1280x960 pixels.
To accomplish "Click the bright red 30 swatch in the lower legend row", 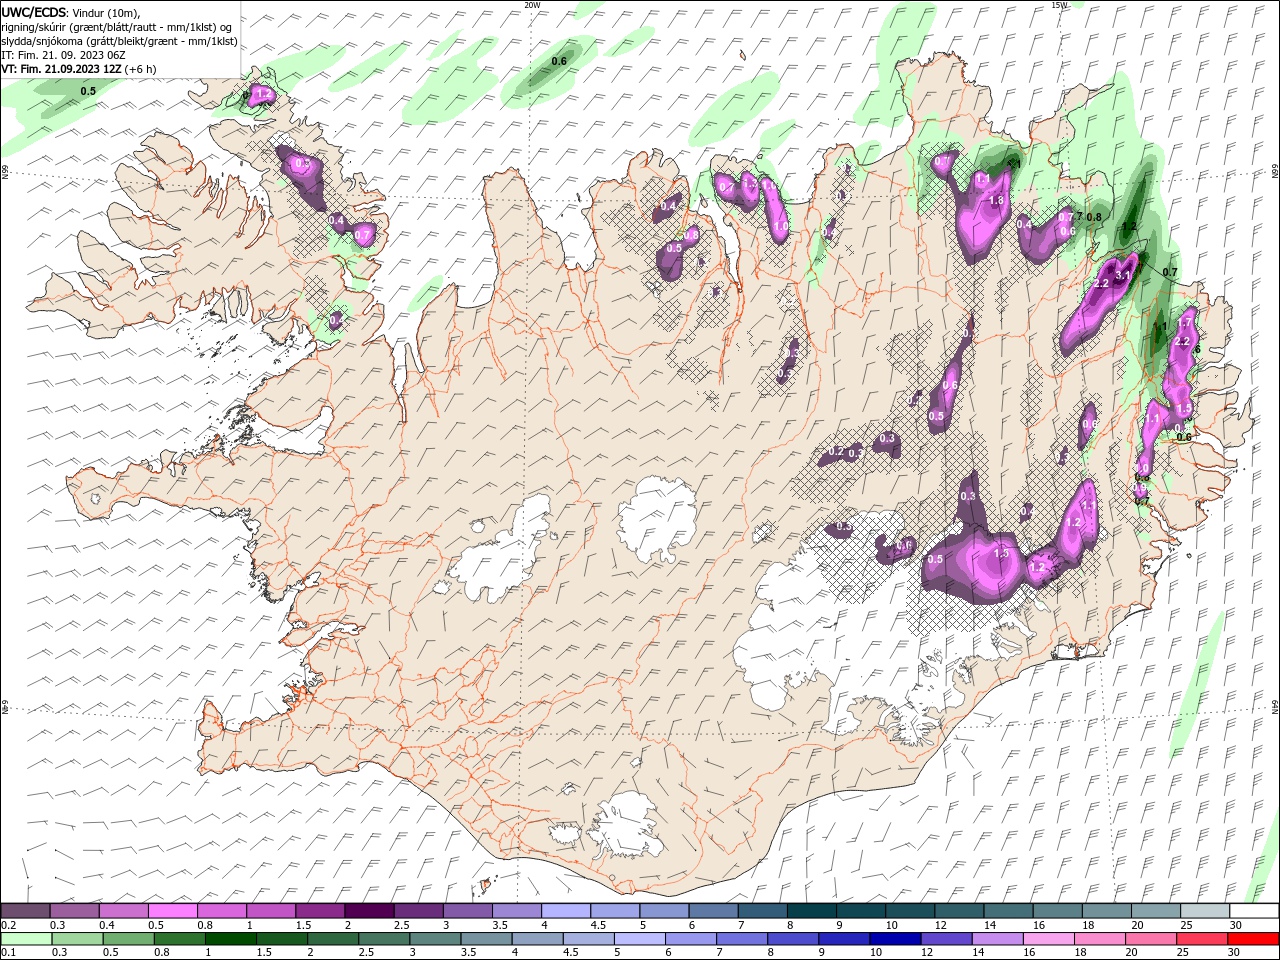I will (1253, 939).
